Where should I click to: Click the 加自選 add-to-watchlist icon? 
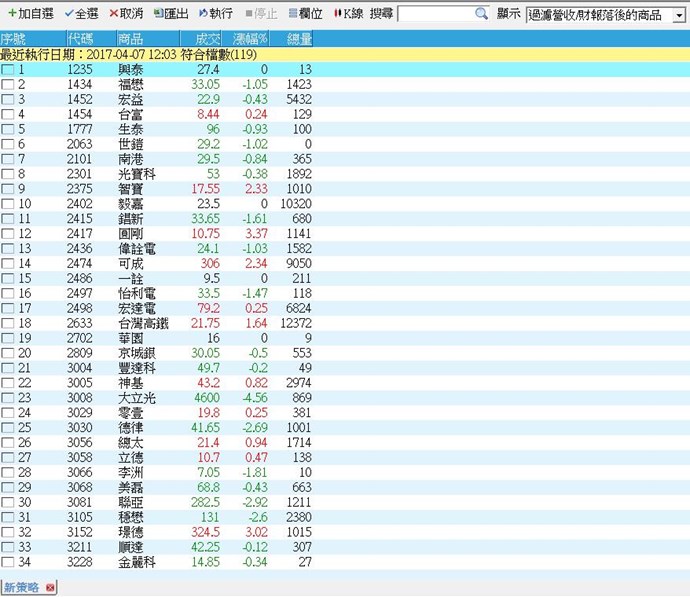11,14
